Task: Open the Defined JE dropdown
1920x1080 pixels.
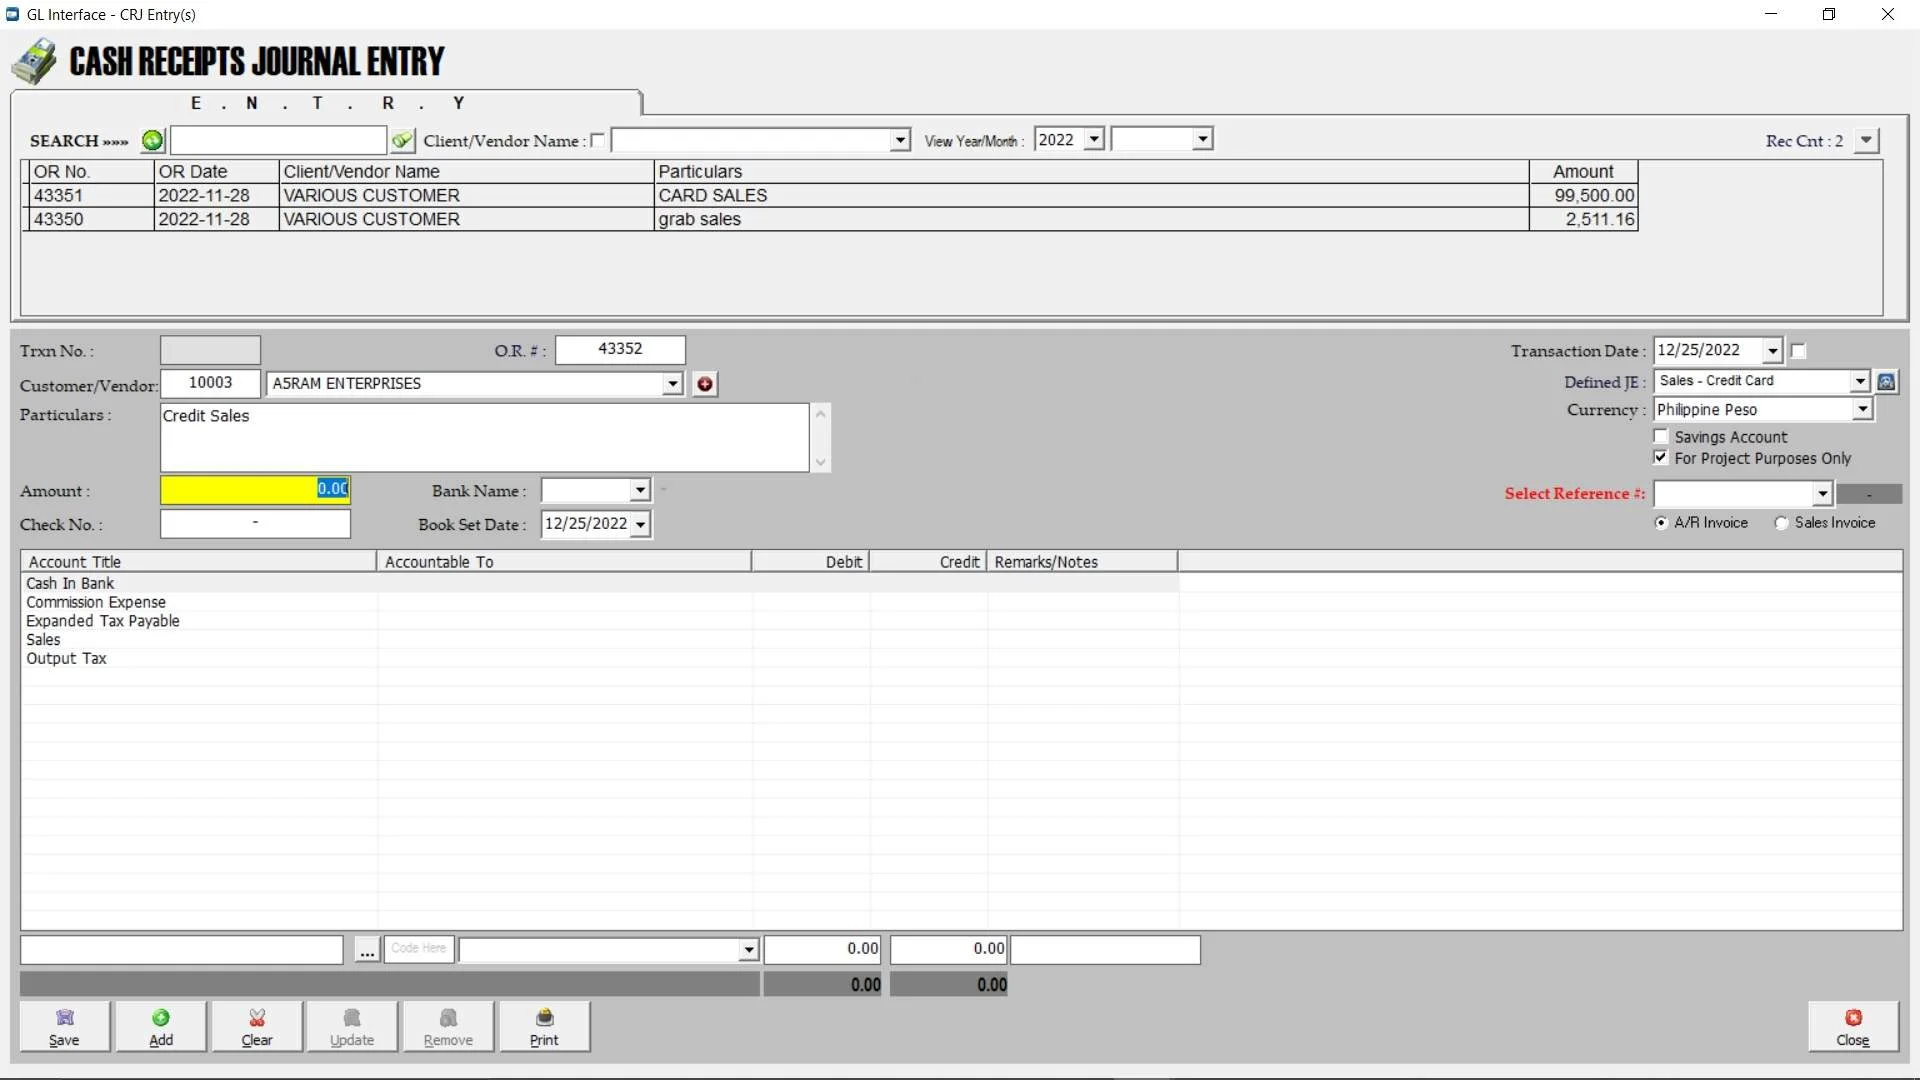Action: tap(1860, 382)
